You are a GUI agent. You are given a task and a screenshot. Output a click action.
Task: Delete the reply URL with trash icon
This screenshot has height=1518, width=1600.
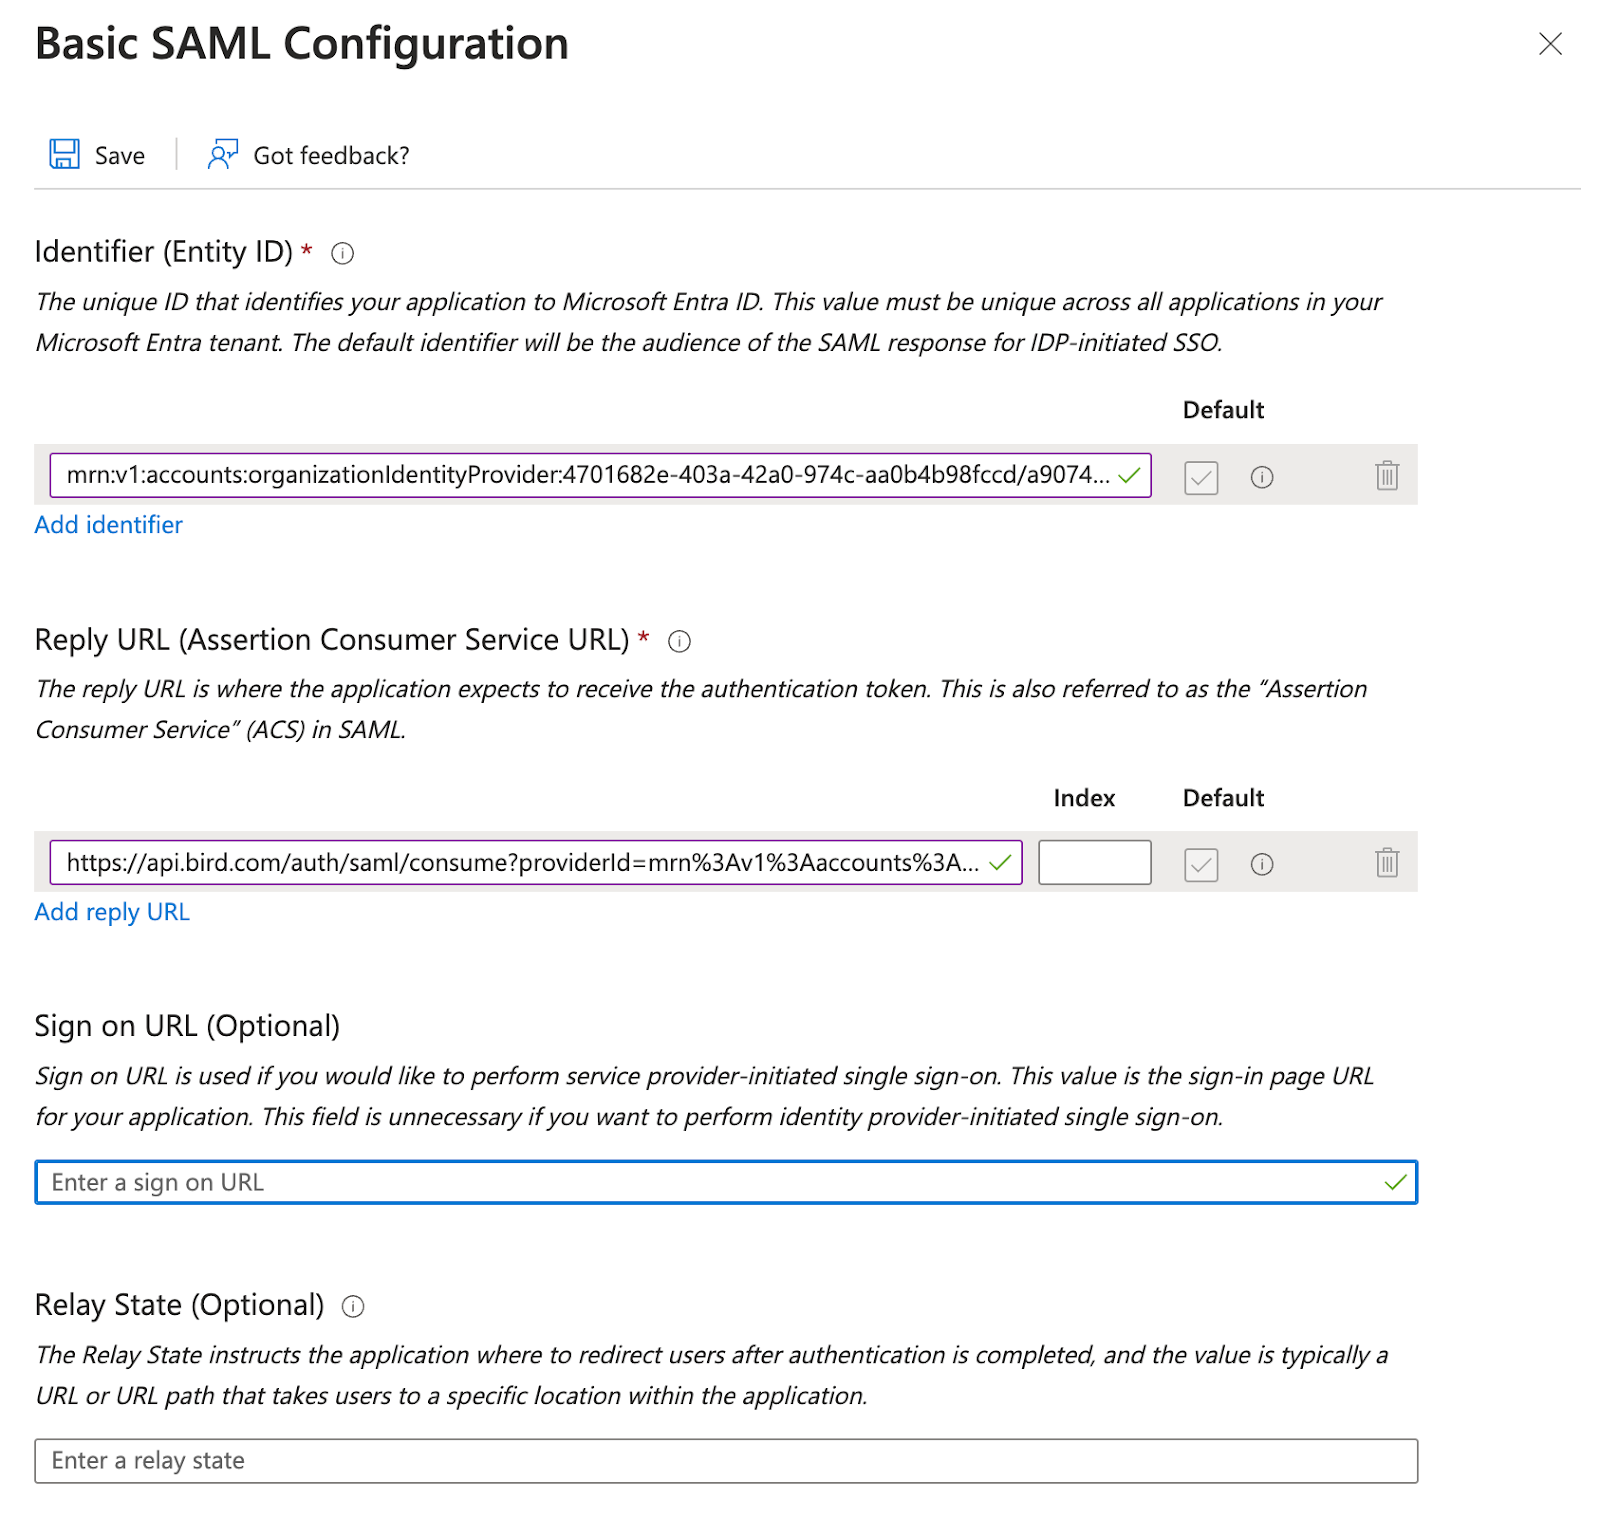click(x=1386, y=862)
